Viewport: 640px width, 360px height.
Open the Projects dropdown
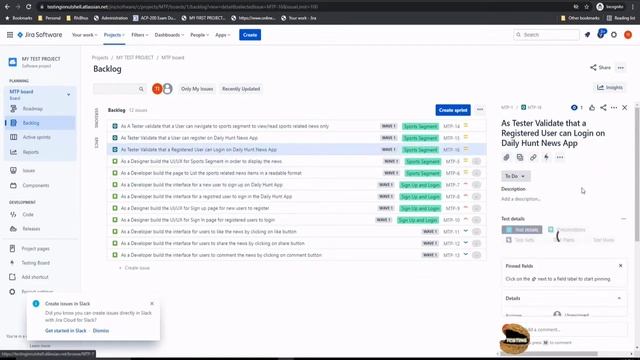tap(114, 35)
